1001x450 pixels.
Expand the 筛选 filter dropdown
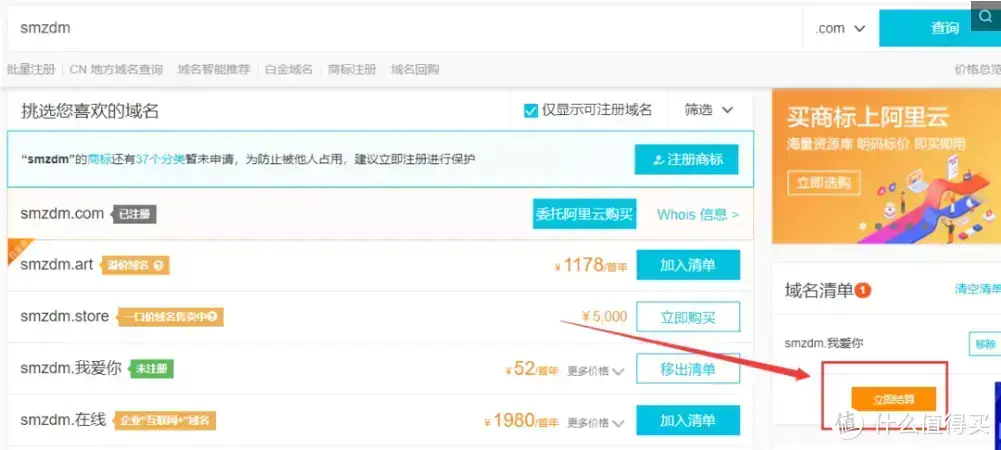tap(709, 110)
